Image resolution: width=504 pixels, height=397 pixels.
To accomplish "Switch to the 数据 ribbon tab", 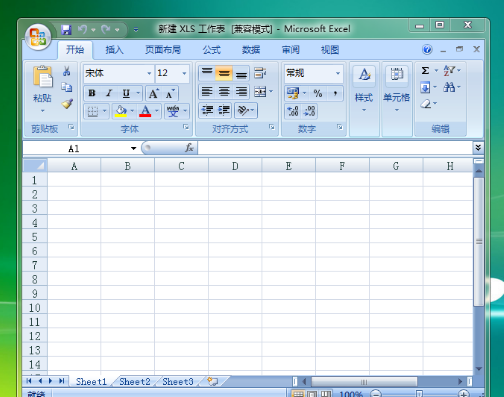I will tap(251, 50).
